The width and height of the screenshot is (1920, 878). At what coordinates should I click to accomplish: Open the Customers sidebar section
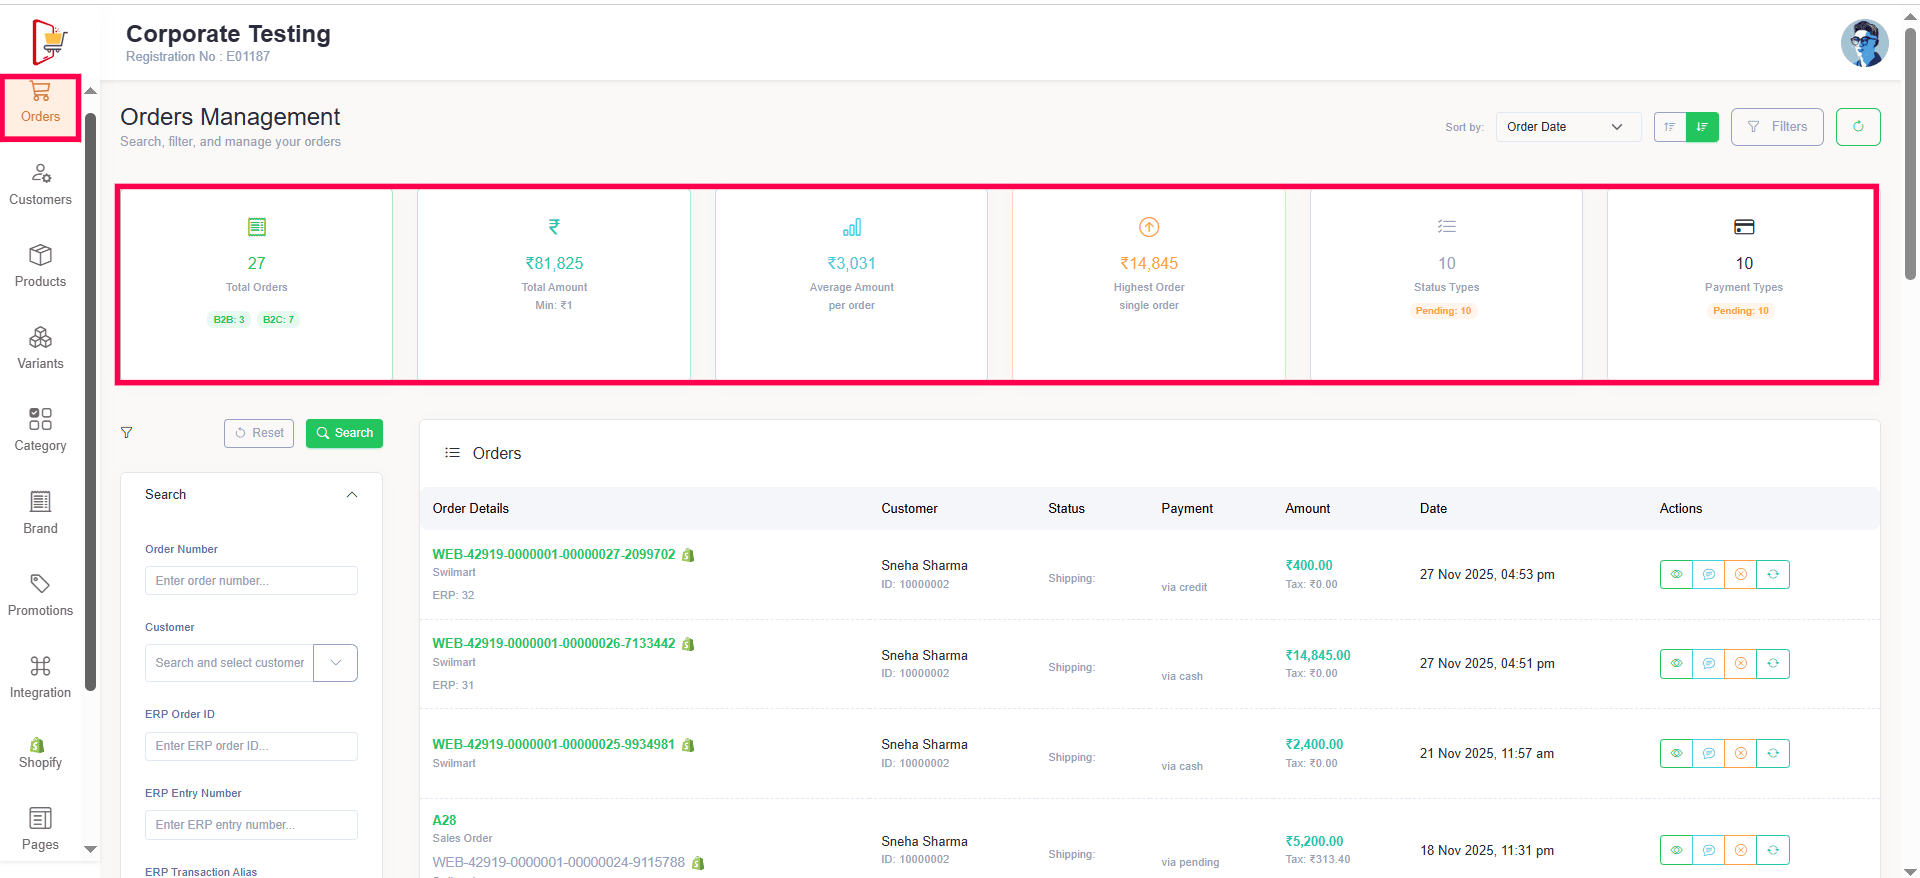tap(40, 185)
